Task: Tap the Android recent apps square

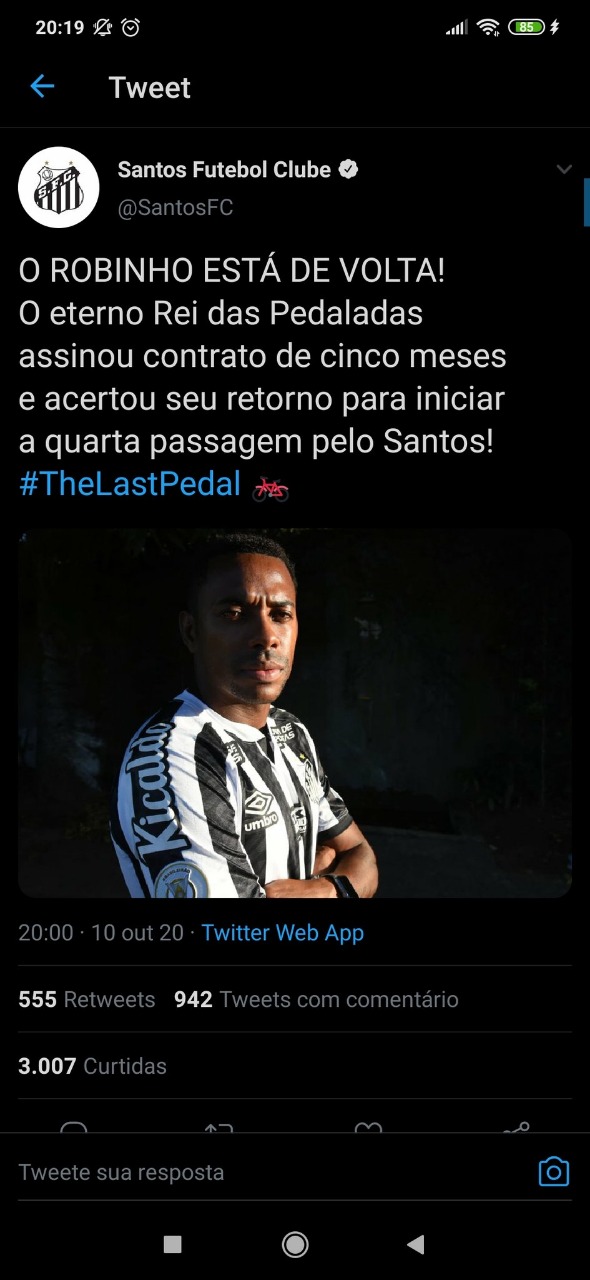Action: click(172, 1244)
